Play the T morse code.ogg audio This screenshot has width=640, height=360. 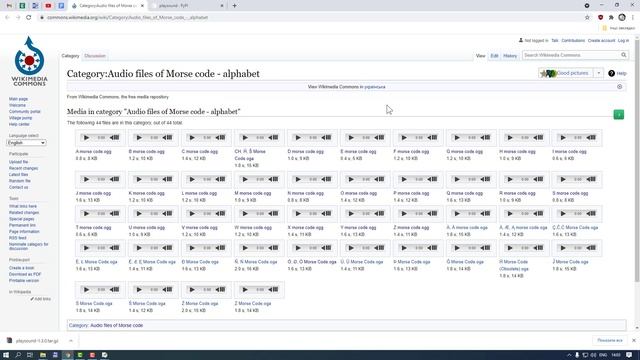pyautogui.click(x=87, y=213)
